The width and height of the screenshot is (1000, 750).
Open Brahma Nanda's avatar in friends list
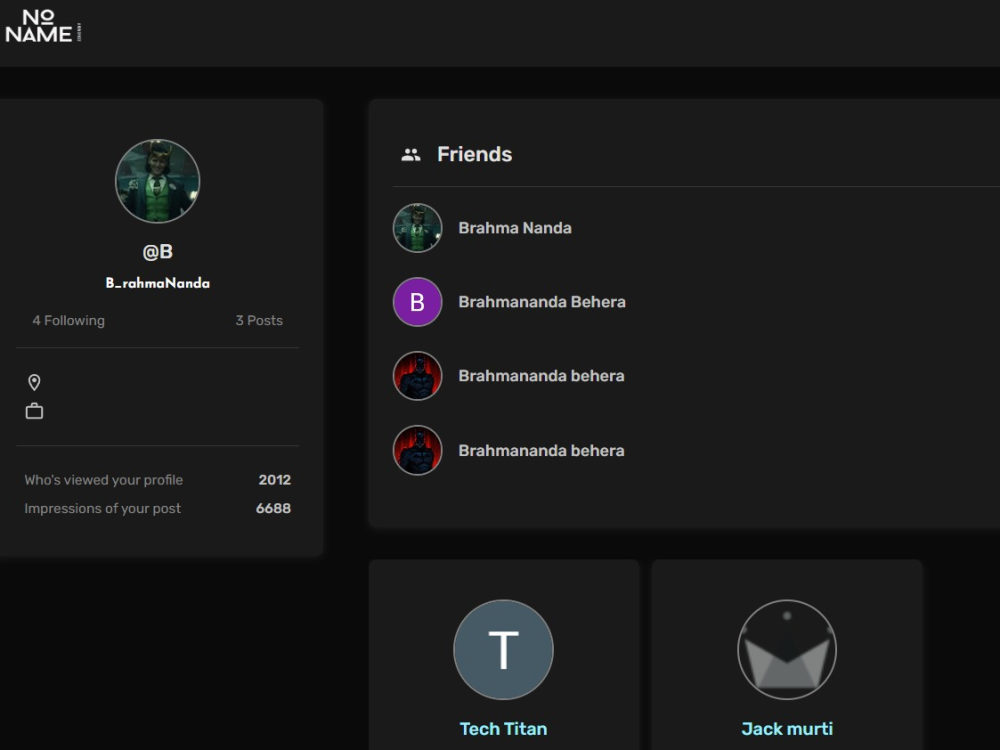(417, 228)
